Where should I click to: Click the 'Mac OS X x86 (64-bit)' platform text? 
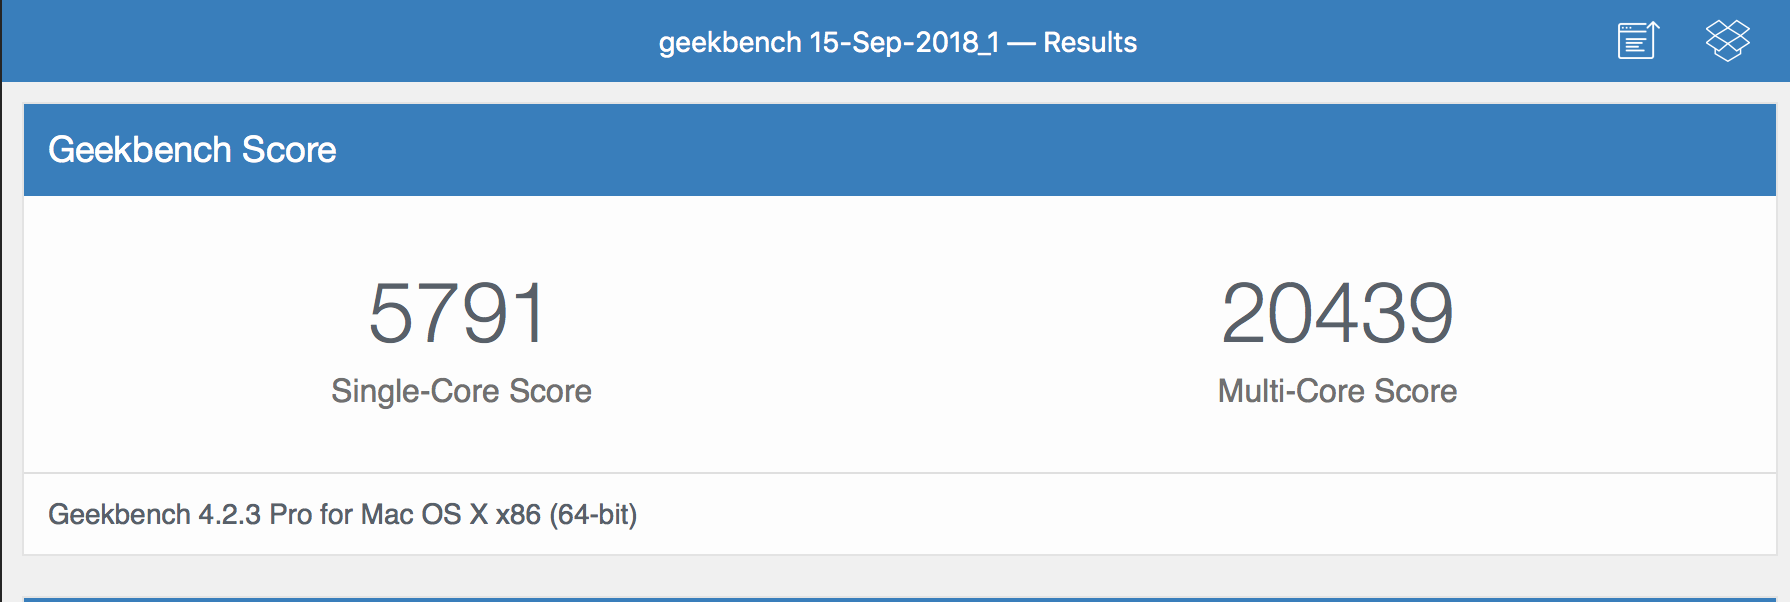[499, 514]
